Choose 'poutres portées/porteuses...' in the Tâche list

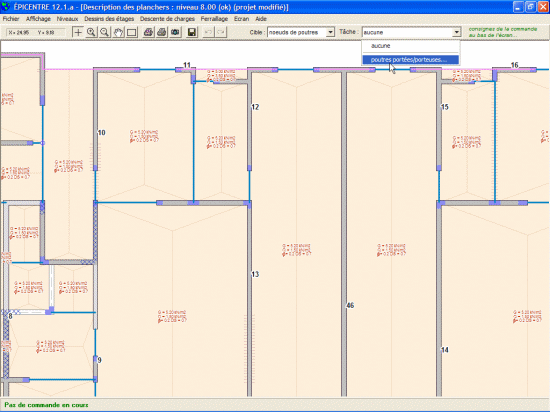[x=410, y=60]
